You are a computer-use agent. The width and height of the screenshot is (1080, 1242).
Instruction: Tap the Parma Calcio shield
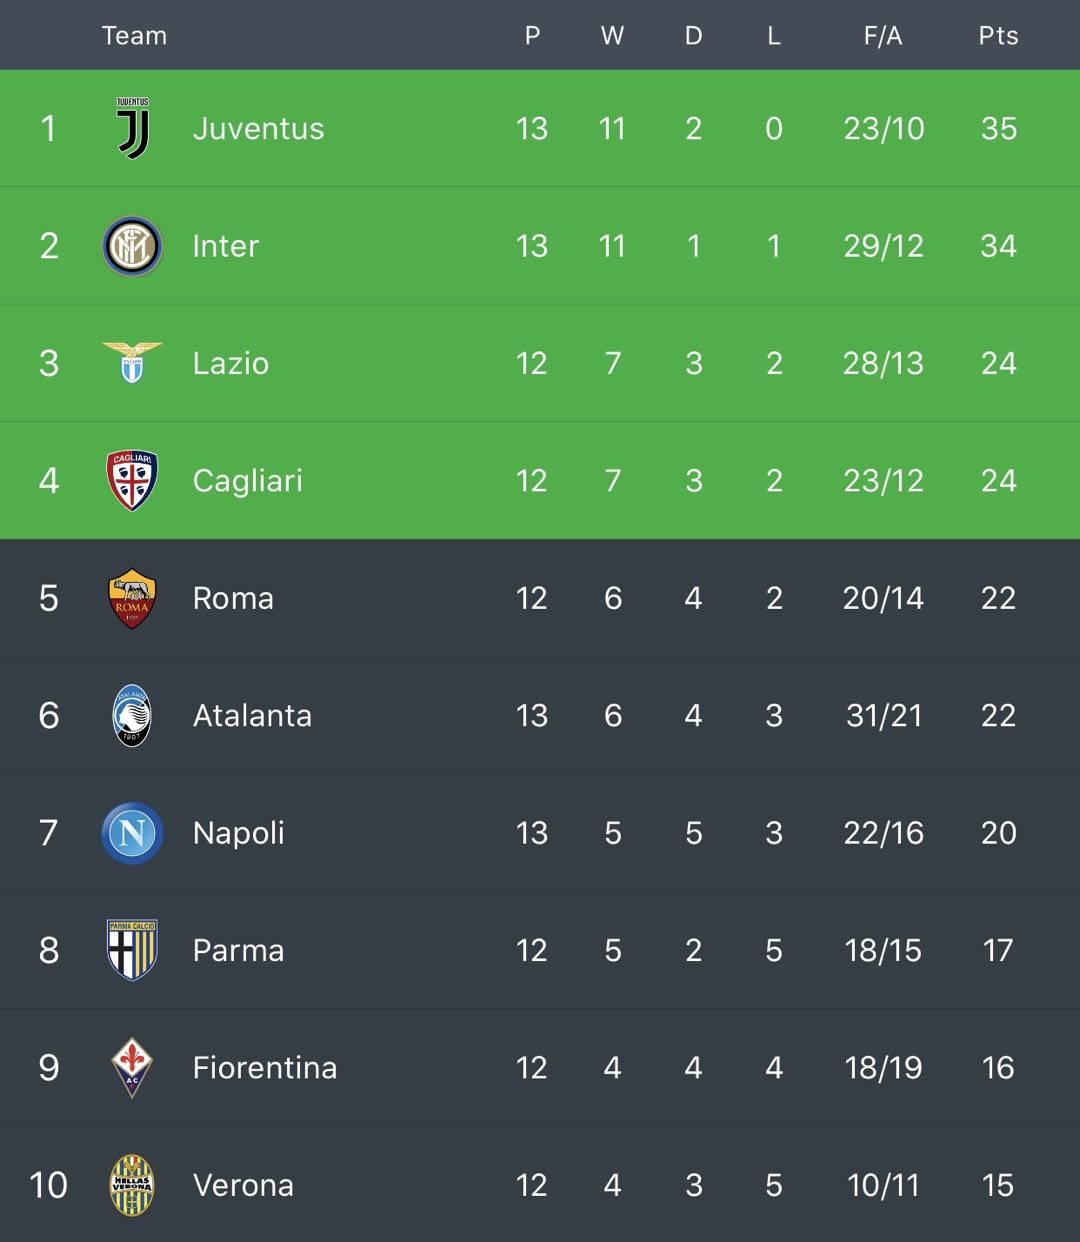point(132,950)
